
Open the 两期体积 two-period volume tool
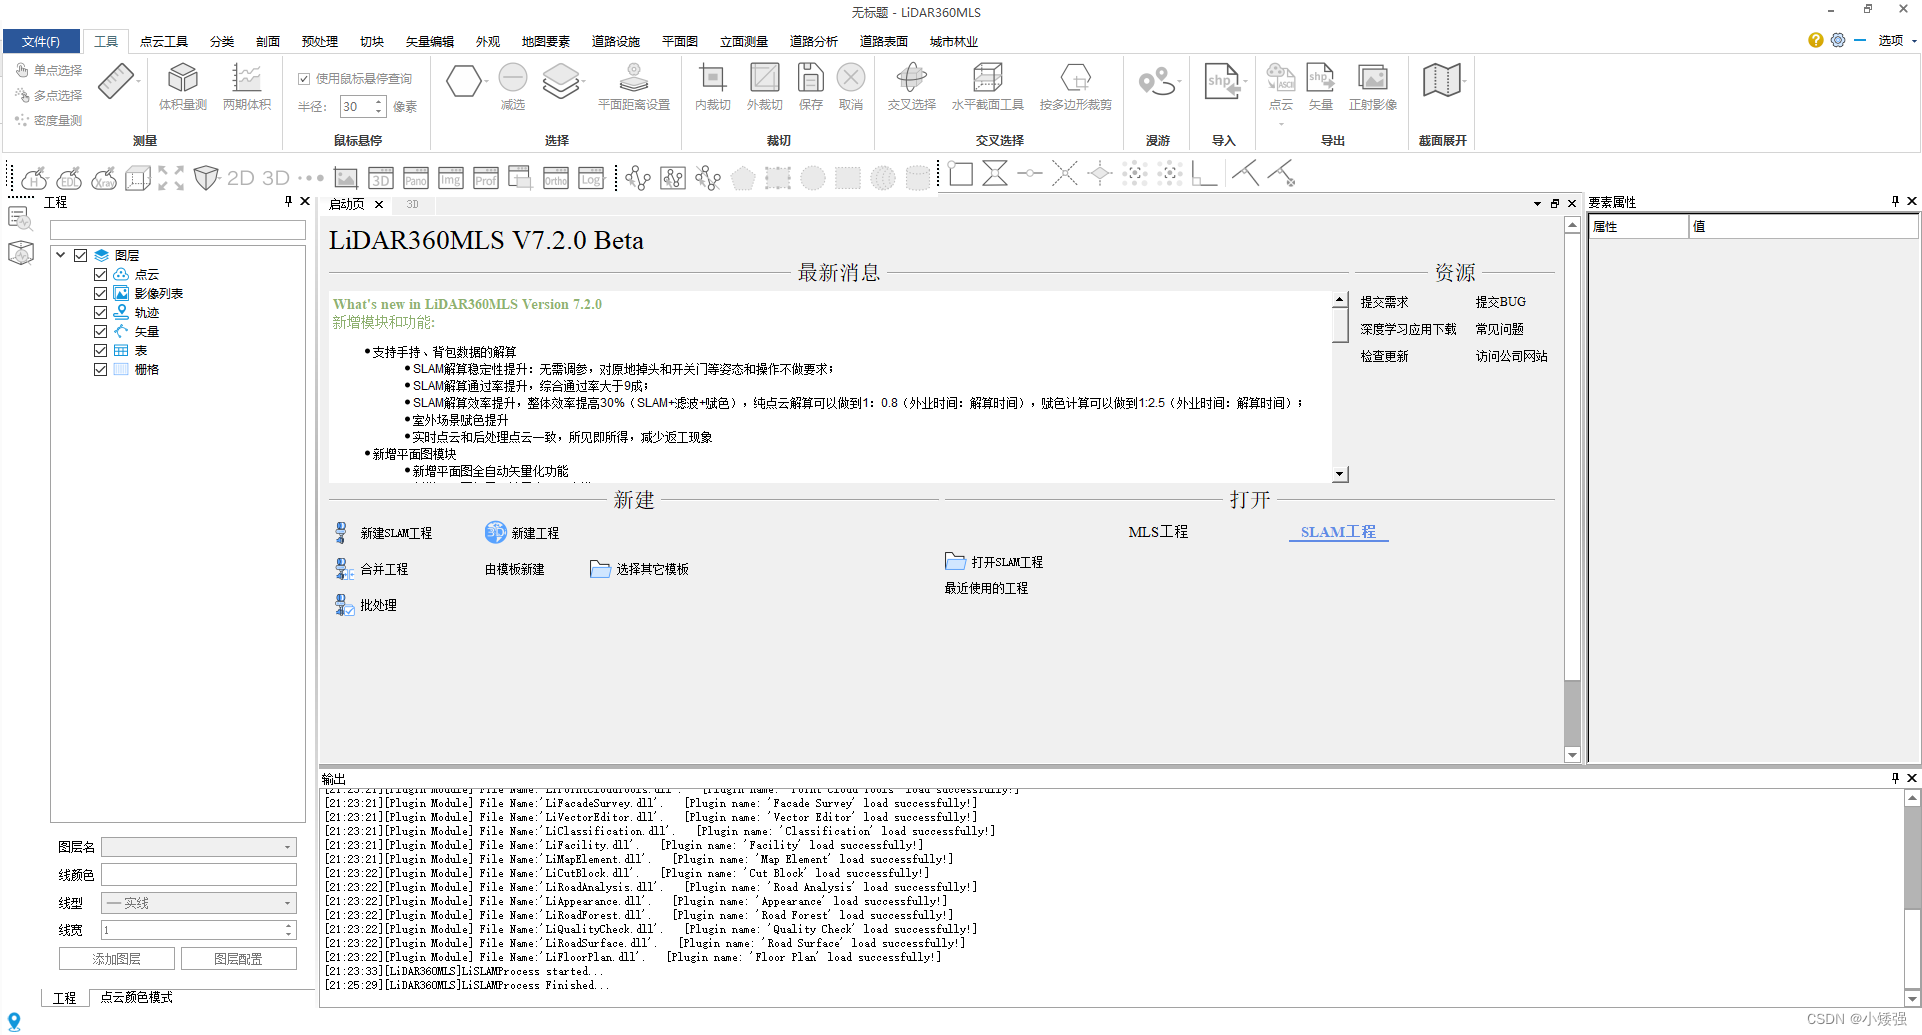(x=247, y=86)
